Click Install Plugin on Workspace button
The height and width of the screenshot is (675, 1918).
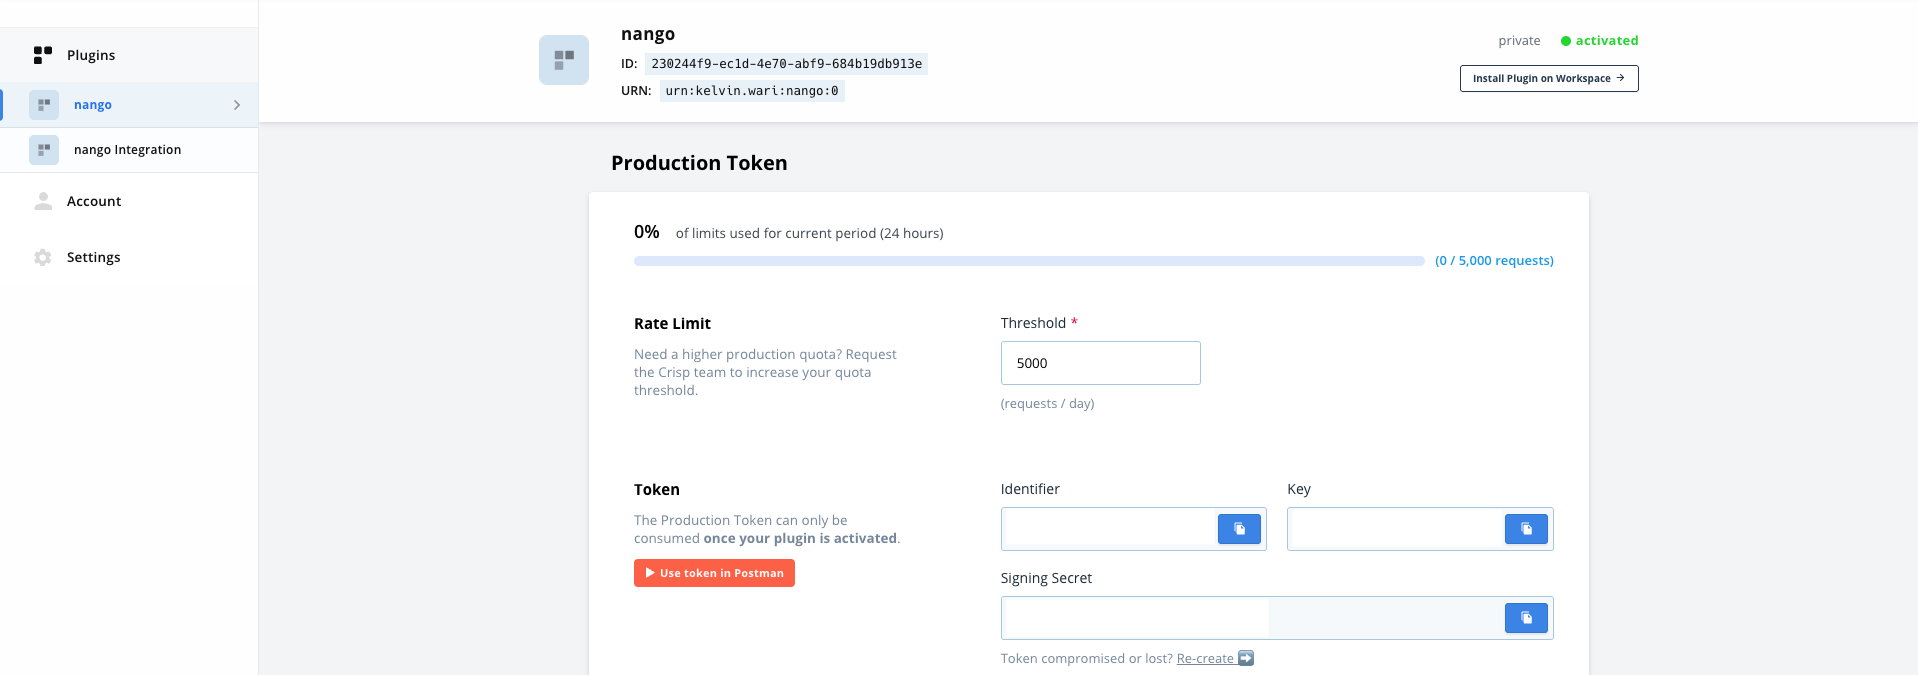[x=1548, y=78]
